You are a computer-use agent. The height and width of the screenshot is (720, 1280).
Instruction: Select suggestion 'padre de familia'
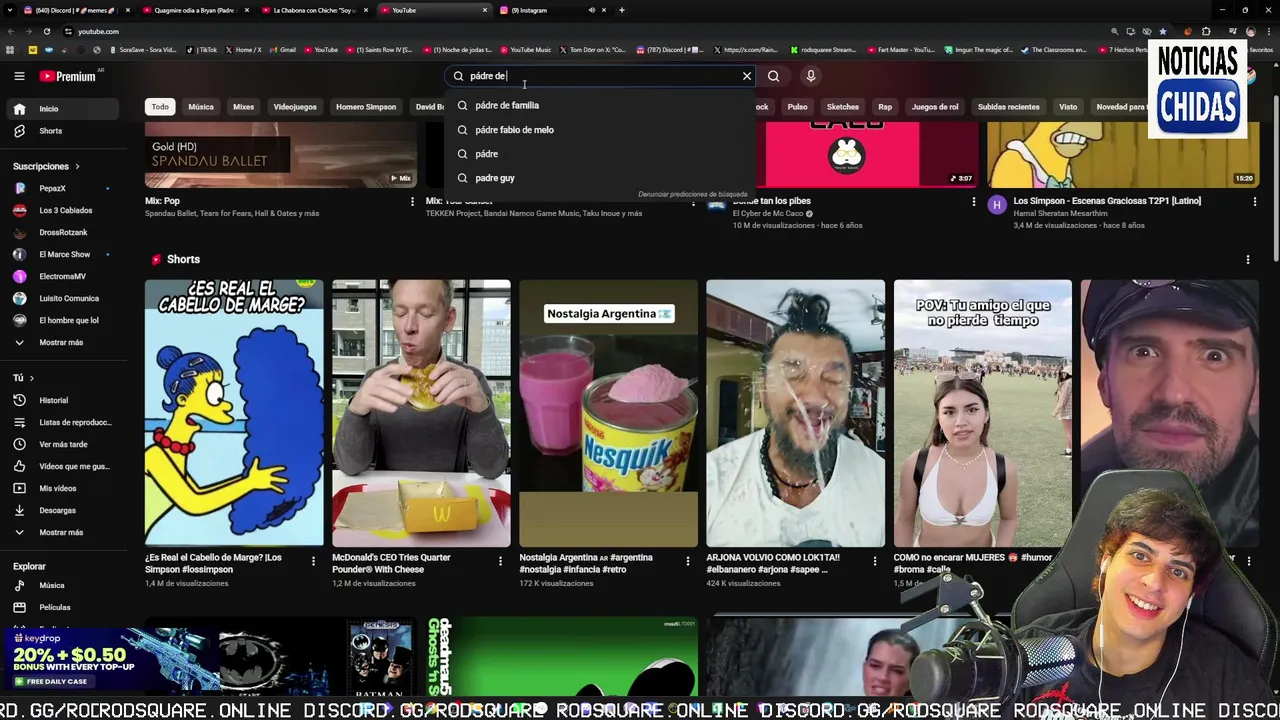click(599, 105)
